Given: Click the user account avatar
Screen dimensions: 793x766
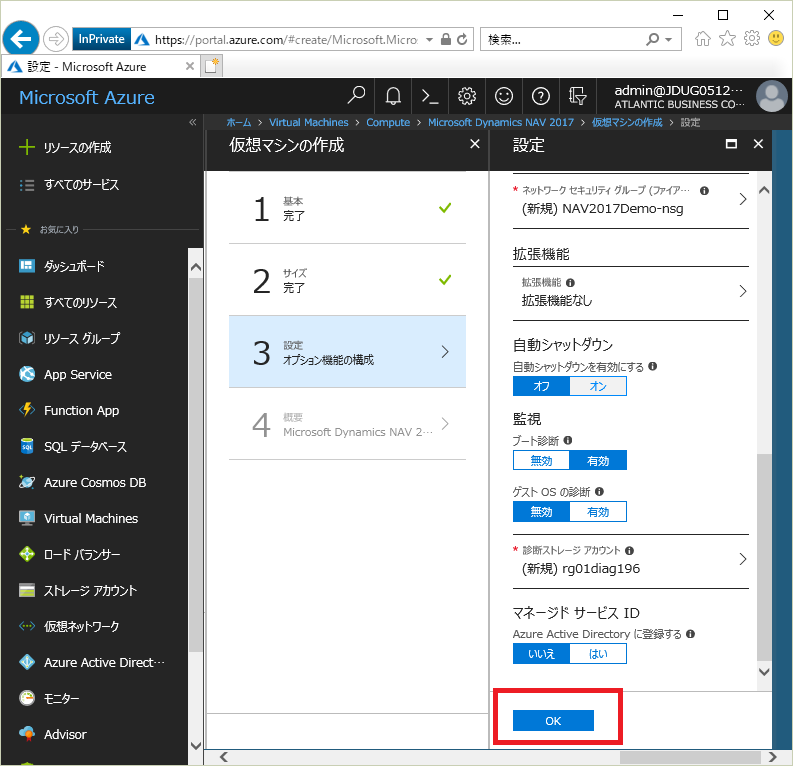Looking at the screenshot, I should click(x=771, y=96).
